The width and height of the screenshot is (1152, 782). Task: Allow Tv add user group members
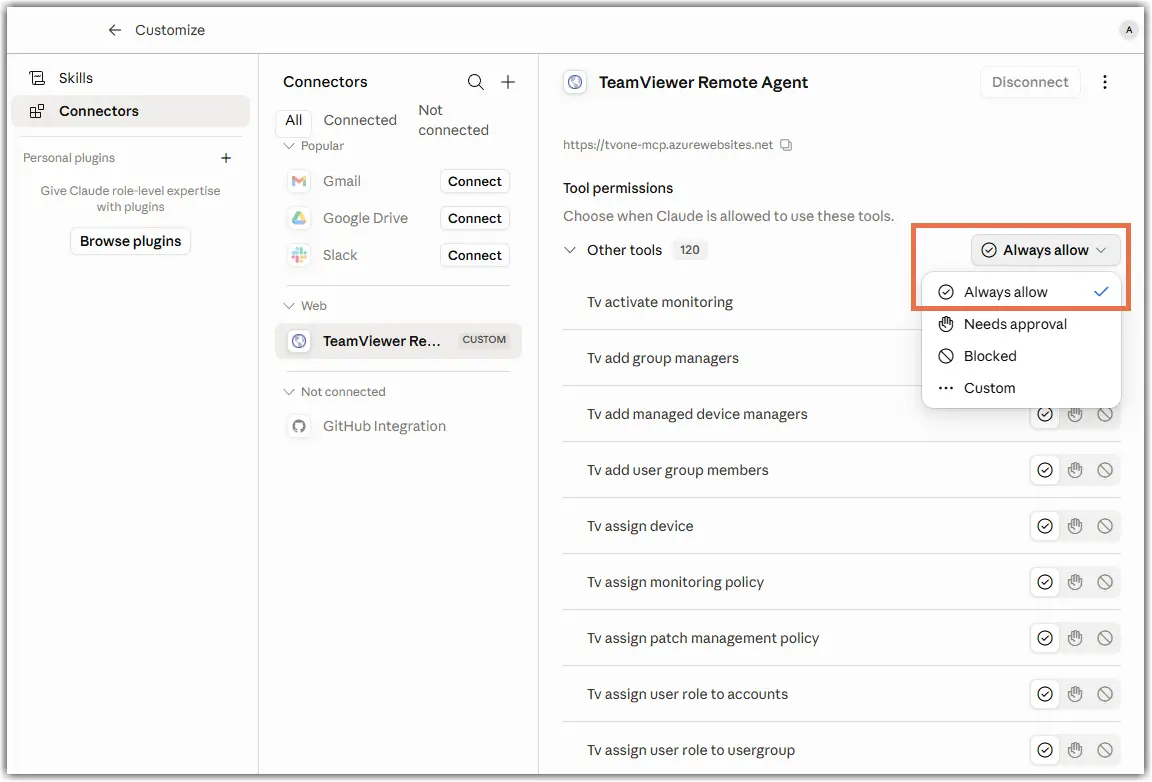(x=1045, y=470)
